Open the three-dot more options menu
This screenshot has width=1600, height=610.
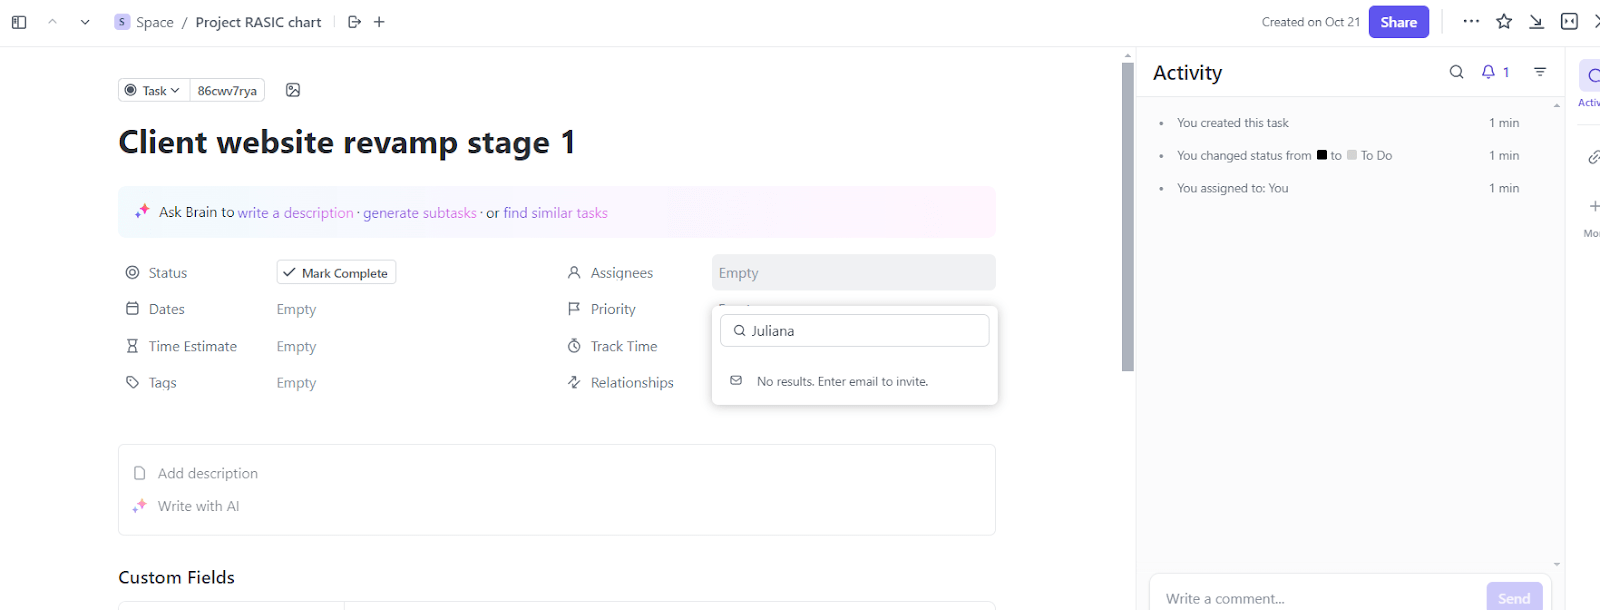pos(1471,22)
